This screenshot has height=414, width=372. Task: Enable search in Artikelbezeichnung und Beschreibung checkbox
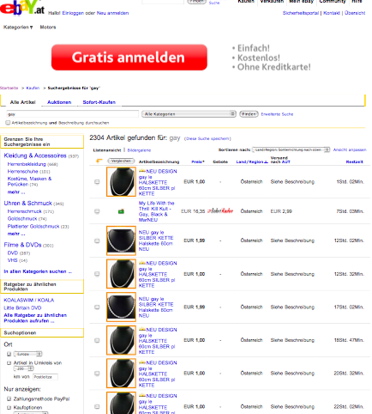pos(8,123)
